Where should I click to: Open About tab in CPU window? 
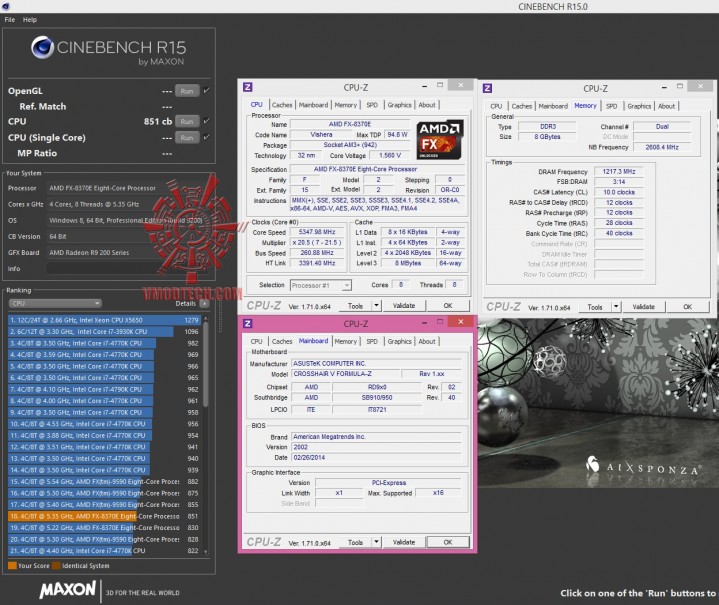[427, 105]
